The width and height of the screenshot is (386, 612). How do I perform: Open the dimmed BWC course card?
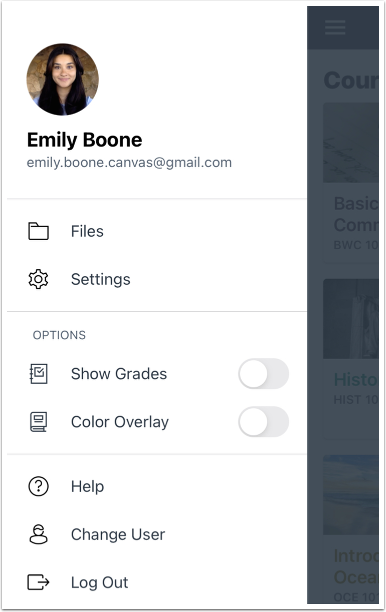point(351,183)
